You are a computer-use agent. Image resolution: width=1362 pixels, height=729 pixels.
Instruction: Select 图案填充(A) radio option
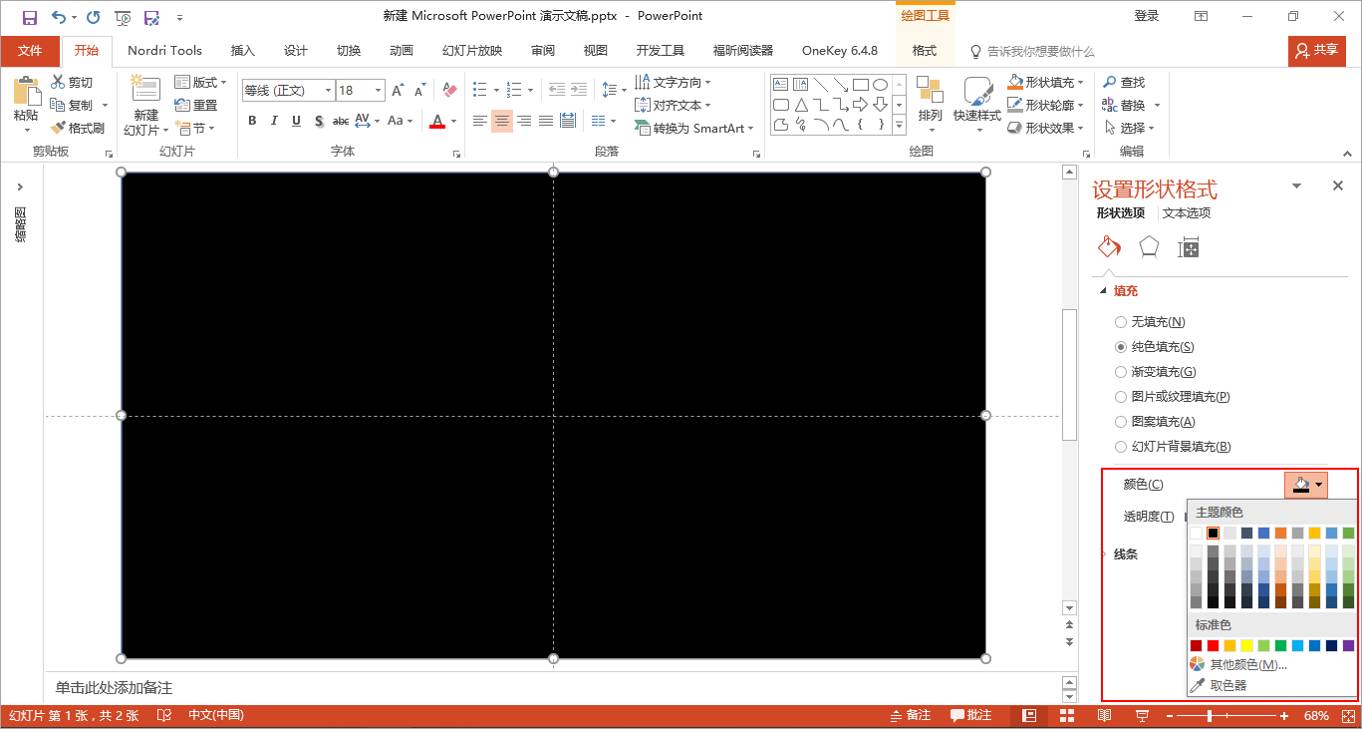pos(1155,422)
